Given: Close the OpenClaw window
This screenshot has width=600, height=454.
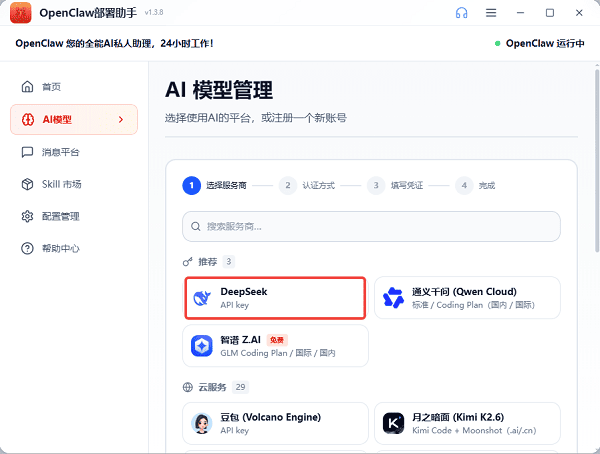Looking at the screenshot, I should [x=579, y=13].
